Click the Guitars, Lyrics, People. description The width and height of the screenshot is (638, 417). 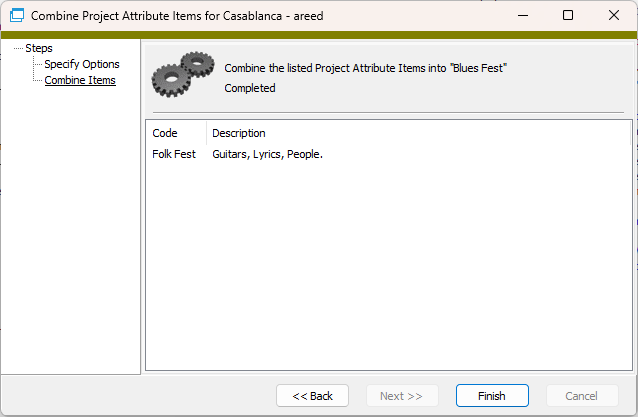267,154
